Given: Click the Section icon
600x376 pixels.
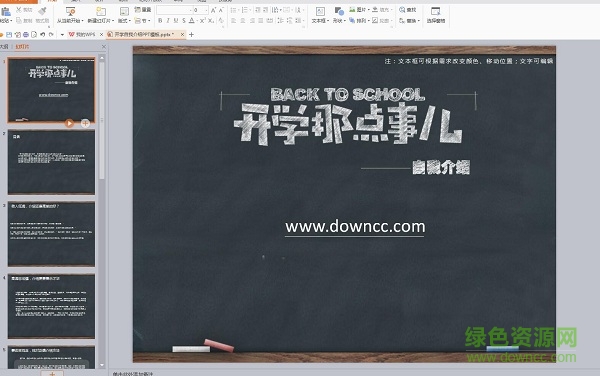Looking at the screenshot, I should pos(138,21).
